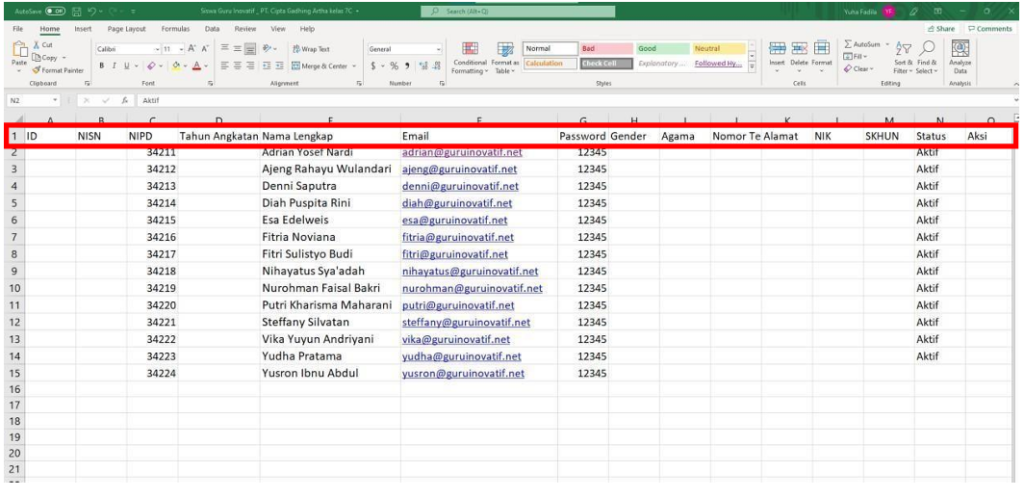Apply Comma Style format
The image size is (1024, 498).
[407, 66]
